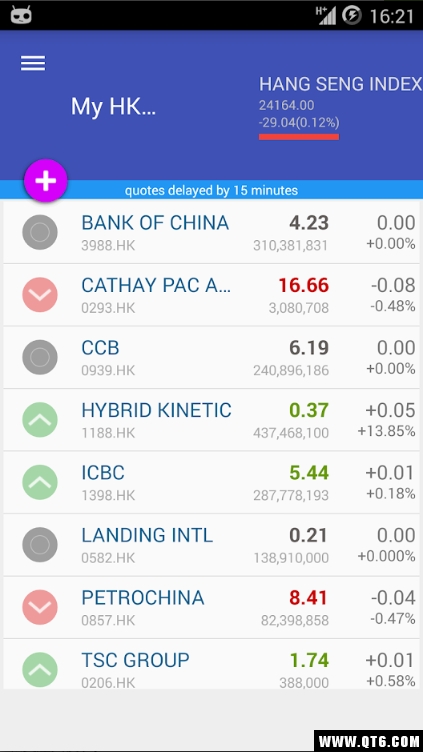Open the My HK... portfolio title
The height and width of the screenshot is (752, 423).
[x=113, y=106]
